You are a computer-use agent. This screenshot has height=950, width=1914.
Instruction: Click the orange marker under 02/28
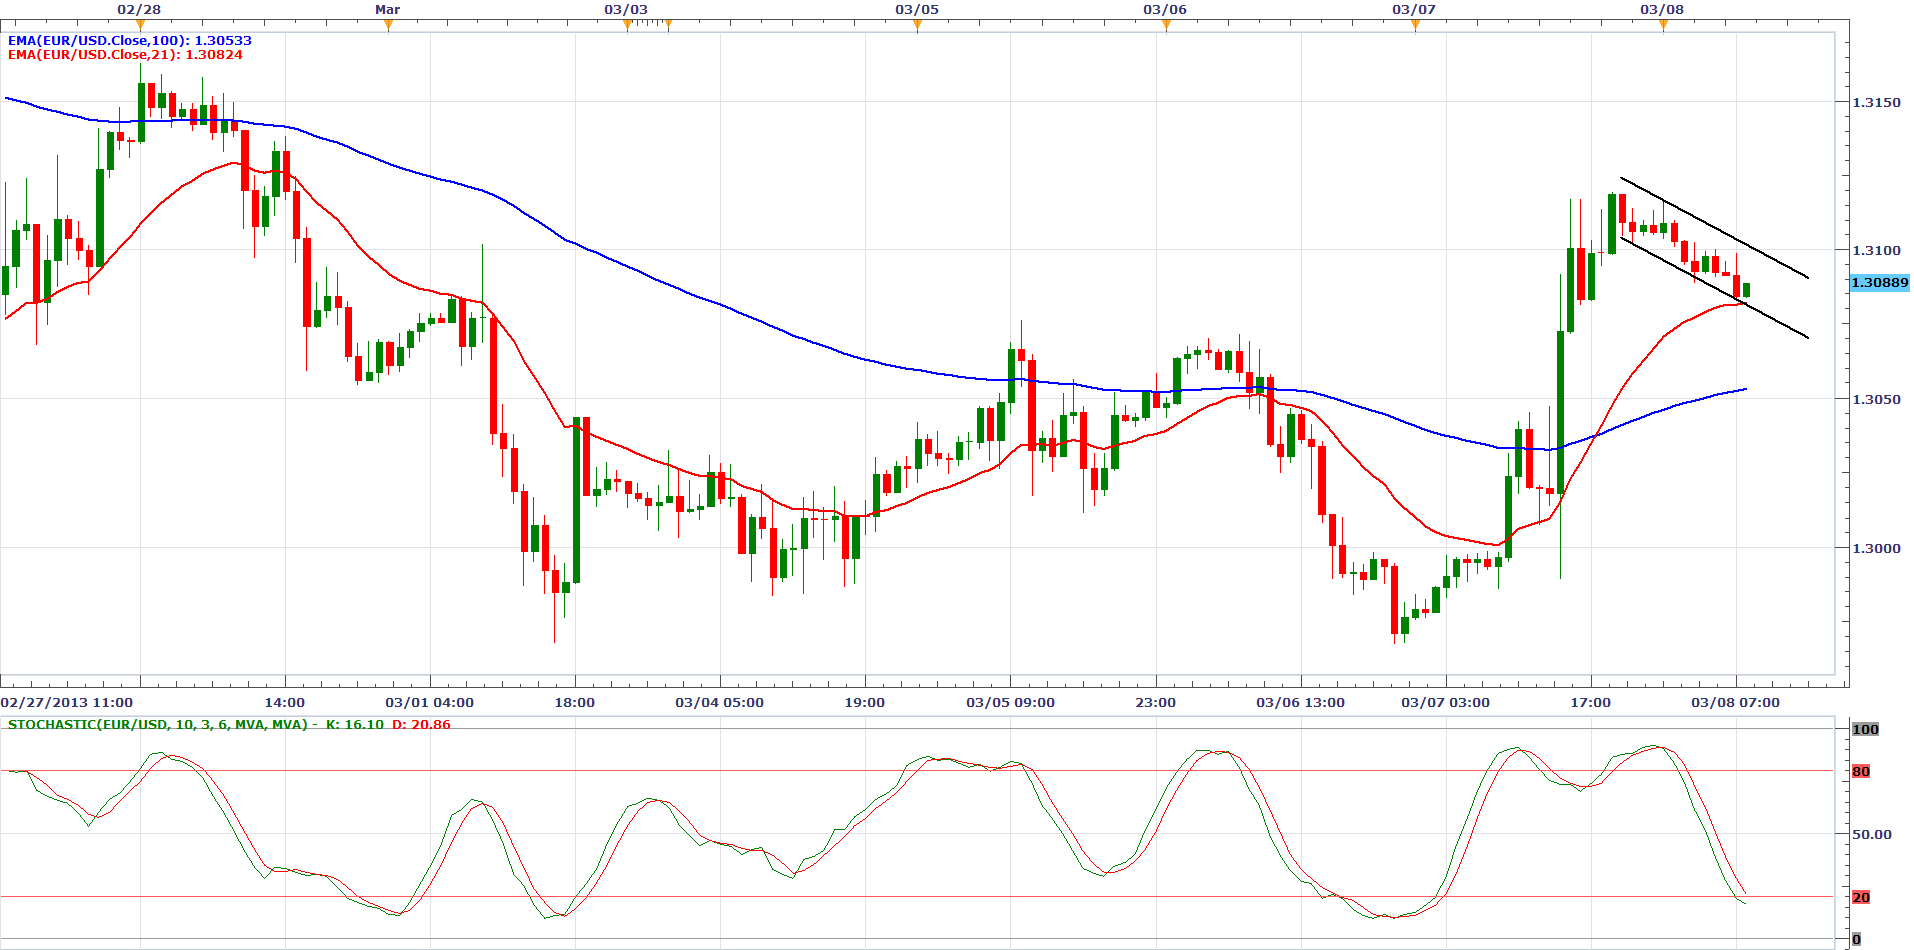(x=139, y=25)
